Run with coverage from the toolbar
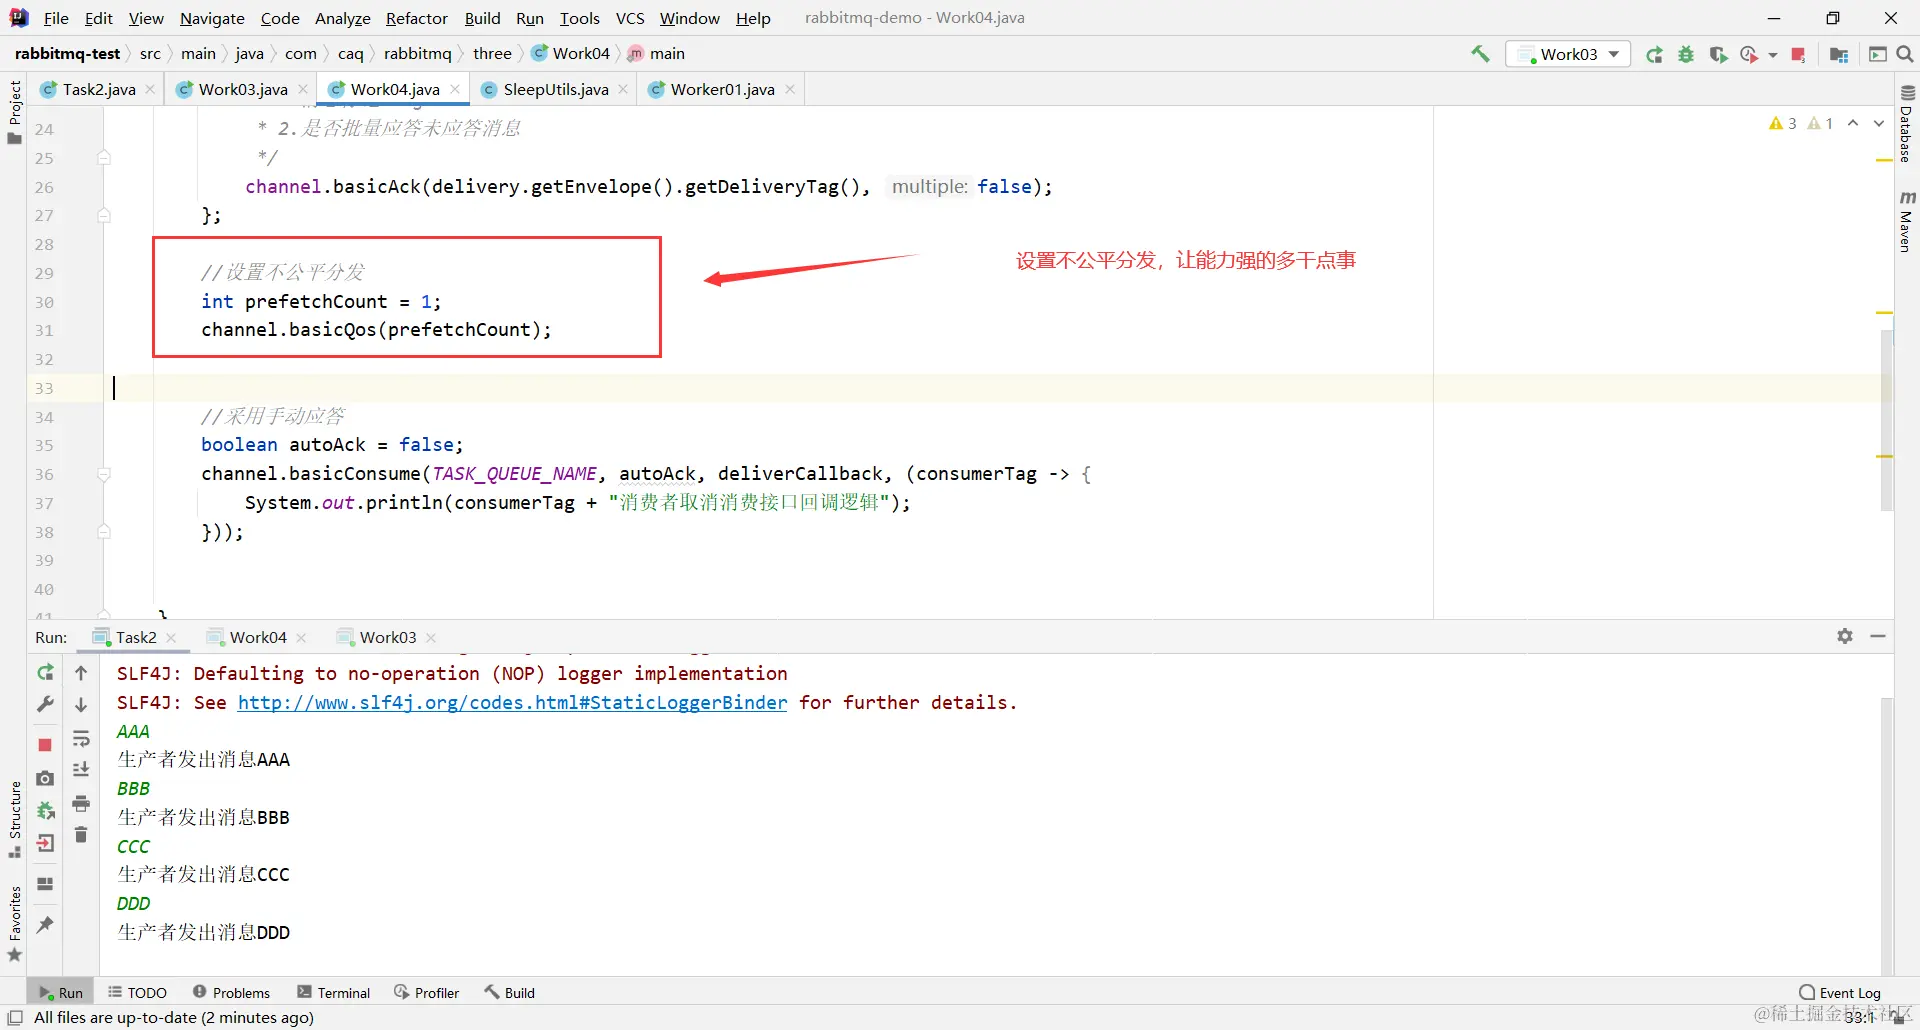 tap(1718, 54)
